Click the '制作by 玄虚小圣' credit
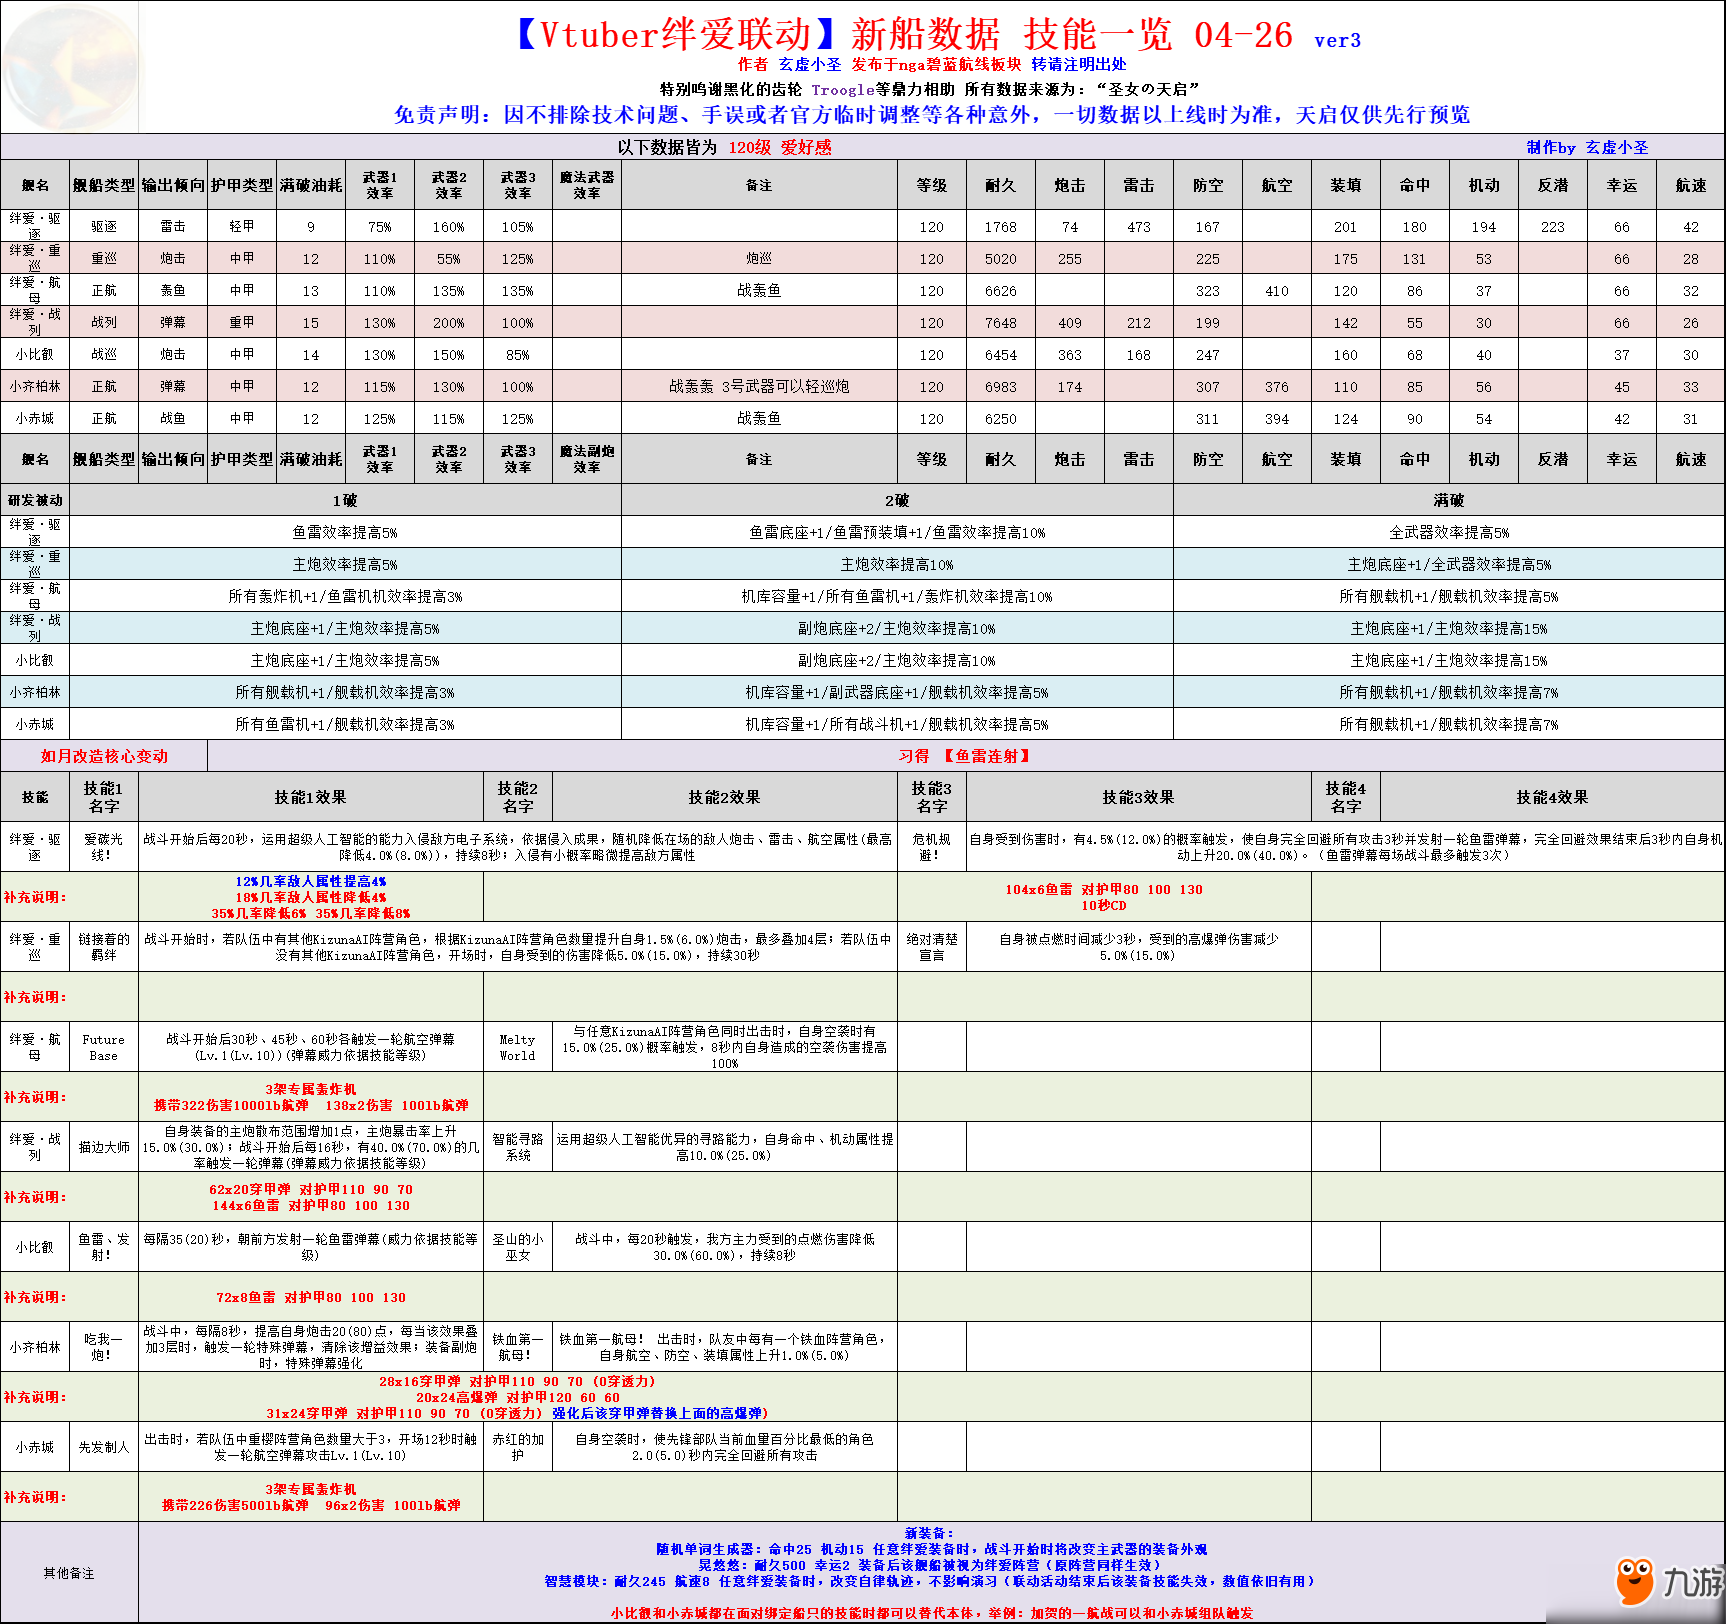 [1587, 147]
